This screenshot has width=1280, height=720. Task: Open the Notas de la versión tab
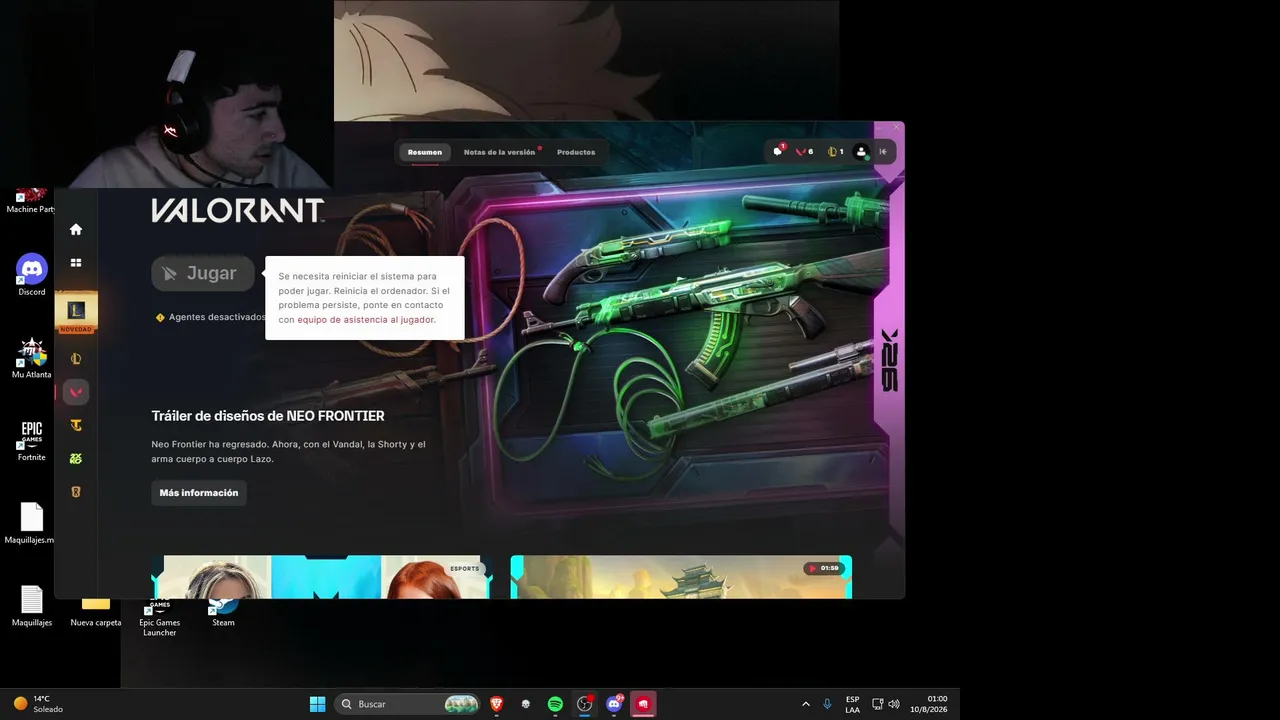[x=500, y=152]
